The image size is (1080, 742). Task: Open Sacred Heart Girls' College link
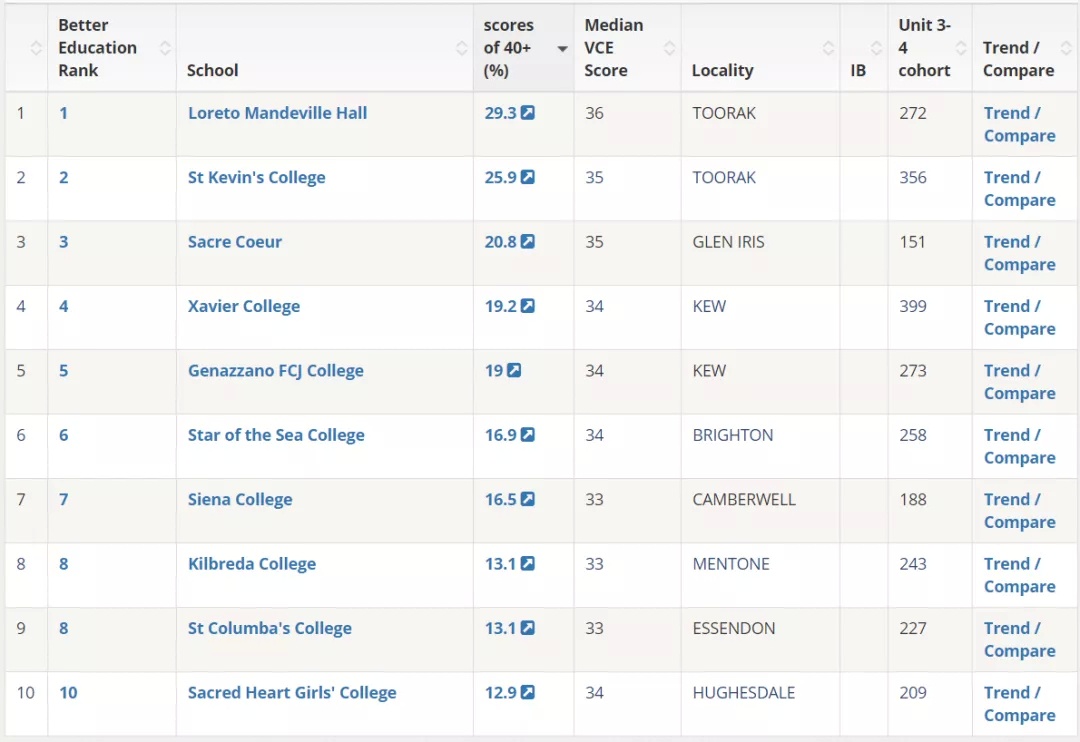[x=292, y=693]
